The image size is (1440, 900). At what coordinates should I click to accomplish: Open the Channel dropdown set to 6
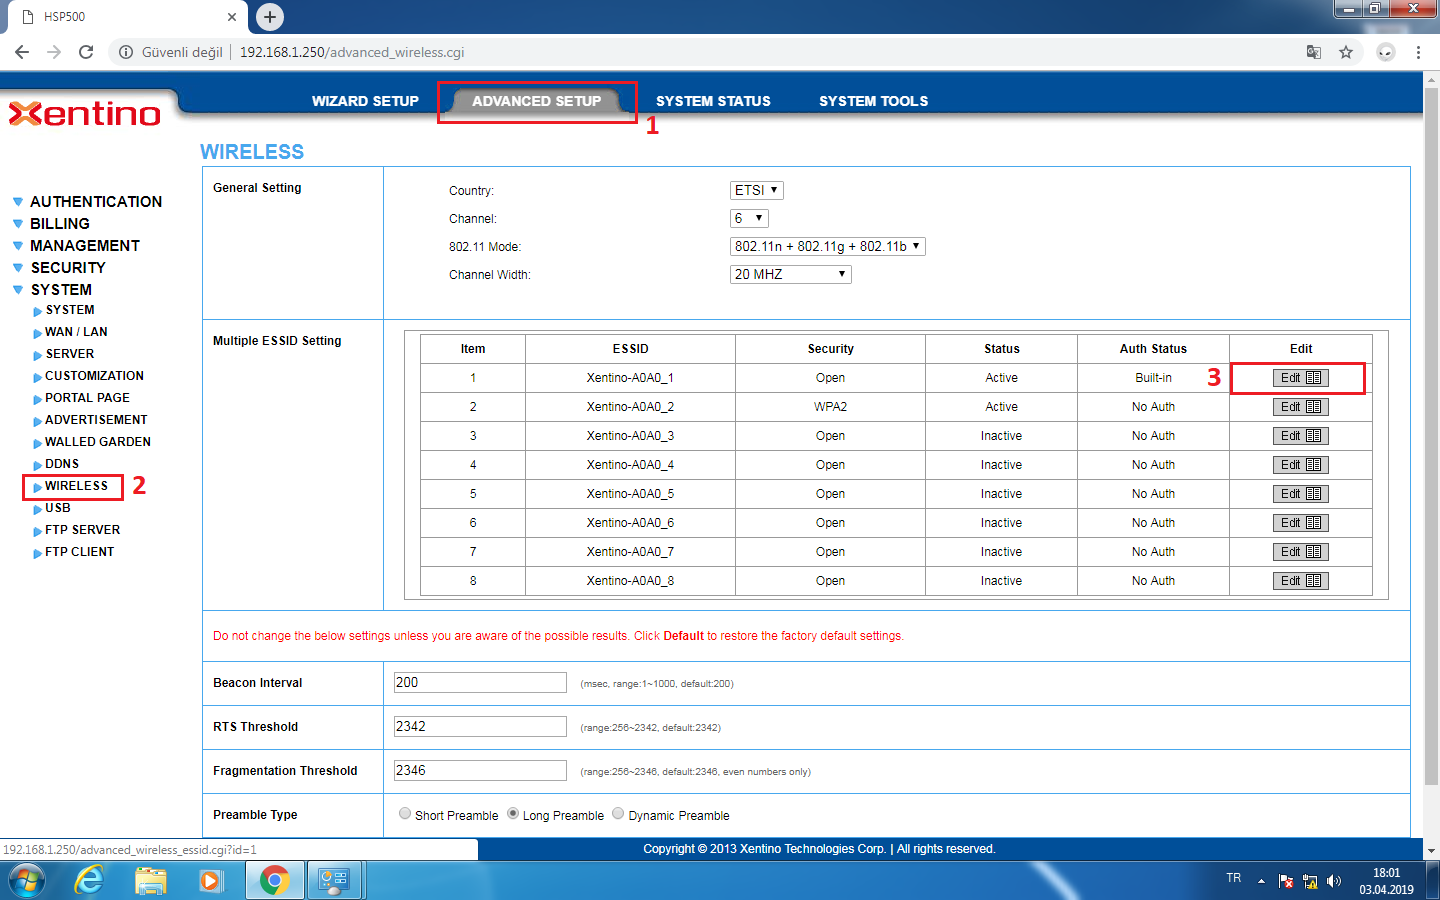coord(749,218)
